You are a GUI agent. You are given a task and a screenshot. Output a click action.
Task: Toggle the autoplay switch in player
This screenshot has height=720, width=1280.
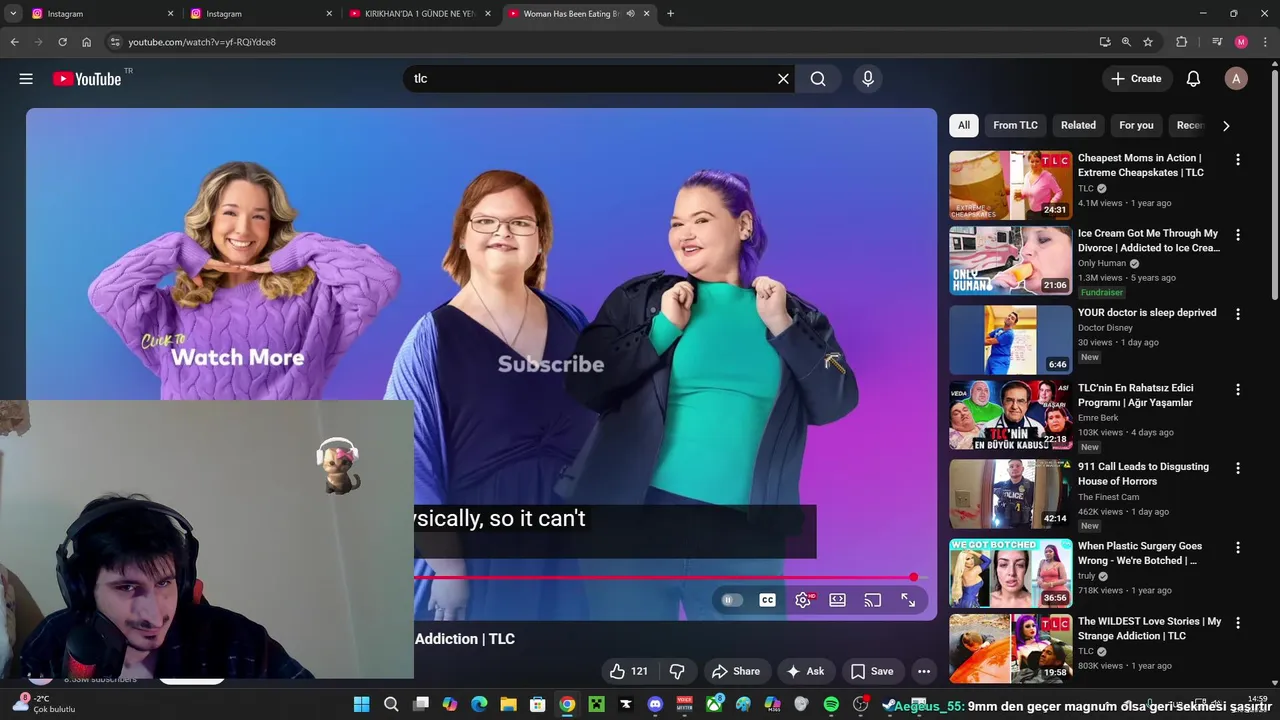coord(731,600)
